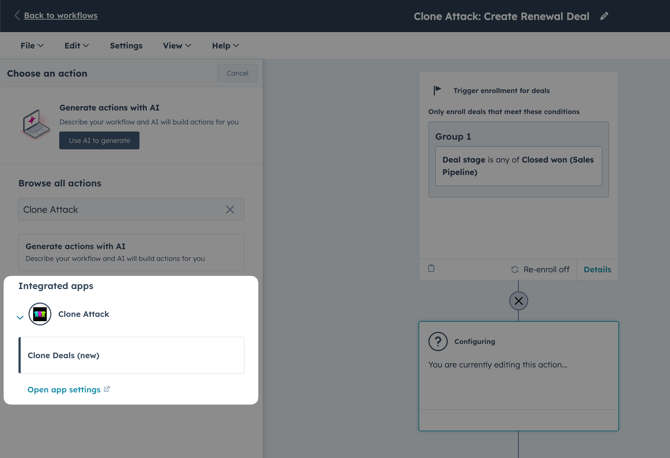Clear the Clone Attack search text
Viewport: 670px width, 458px height.
coord(230,210)
